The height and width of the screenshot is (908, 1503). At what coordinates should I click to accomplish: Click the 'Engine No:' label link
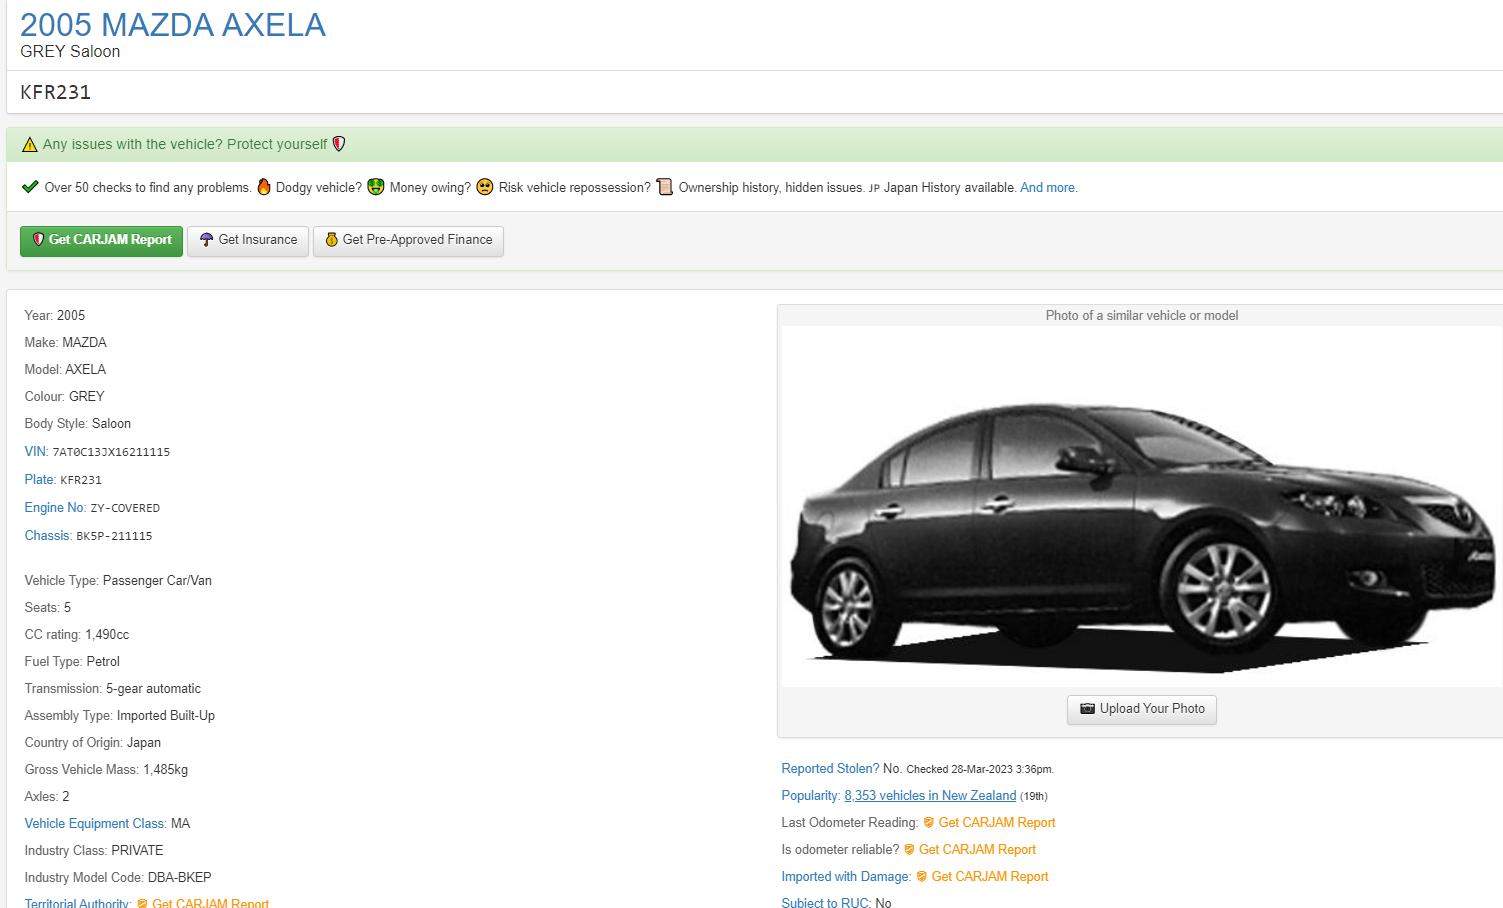[x=55, y=508]
